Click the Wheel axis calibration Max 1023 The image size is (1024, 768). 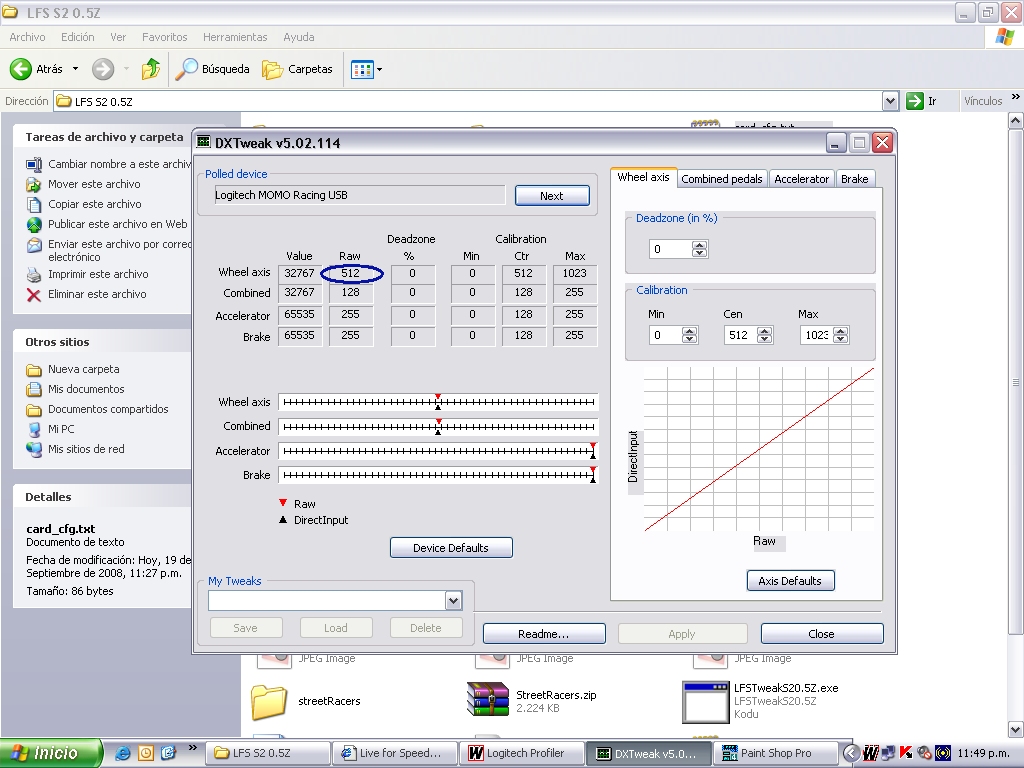pos(575,274)
